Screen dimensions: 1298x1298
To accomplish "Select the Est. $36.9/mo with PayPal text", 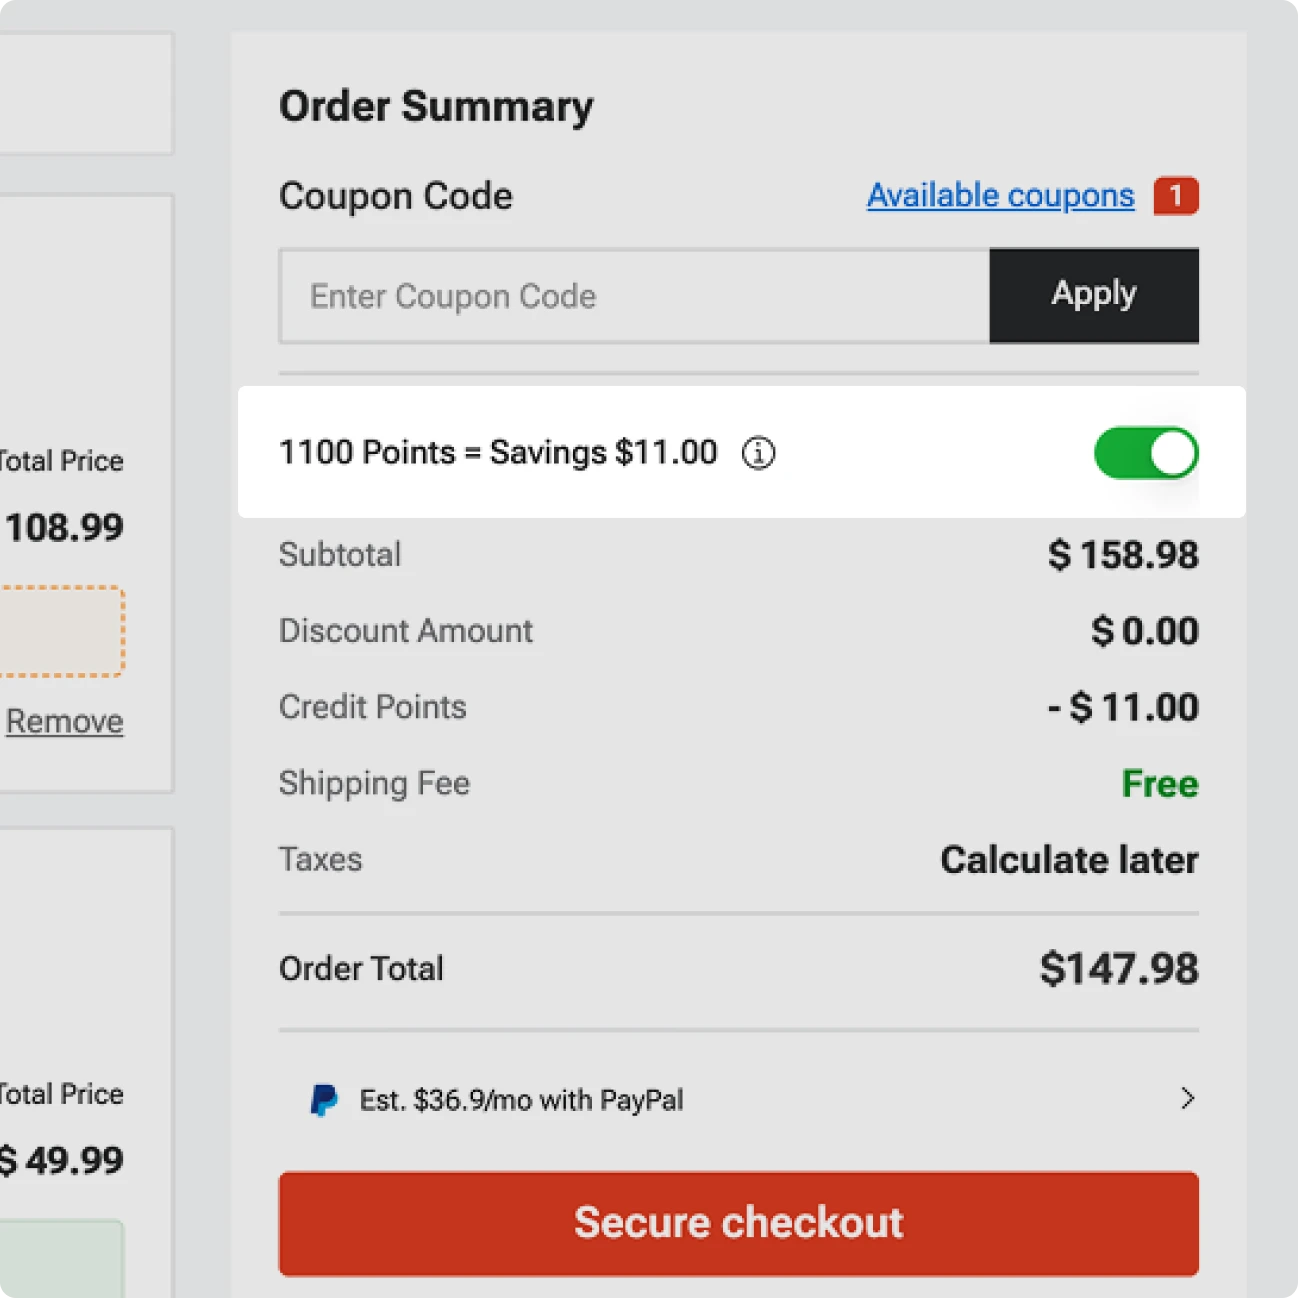I will click(x=521, y=1100).
